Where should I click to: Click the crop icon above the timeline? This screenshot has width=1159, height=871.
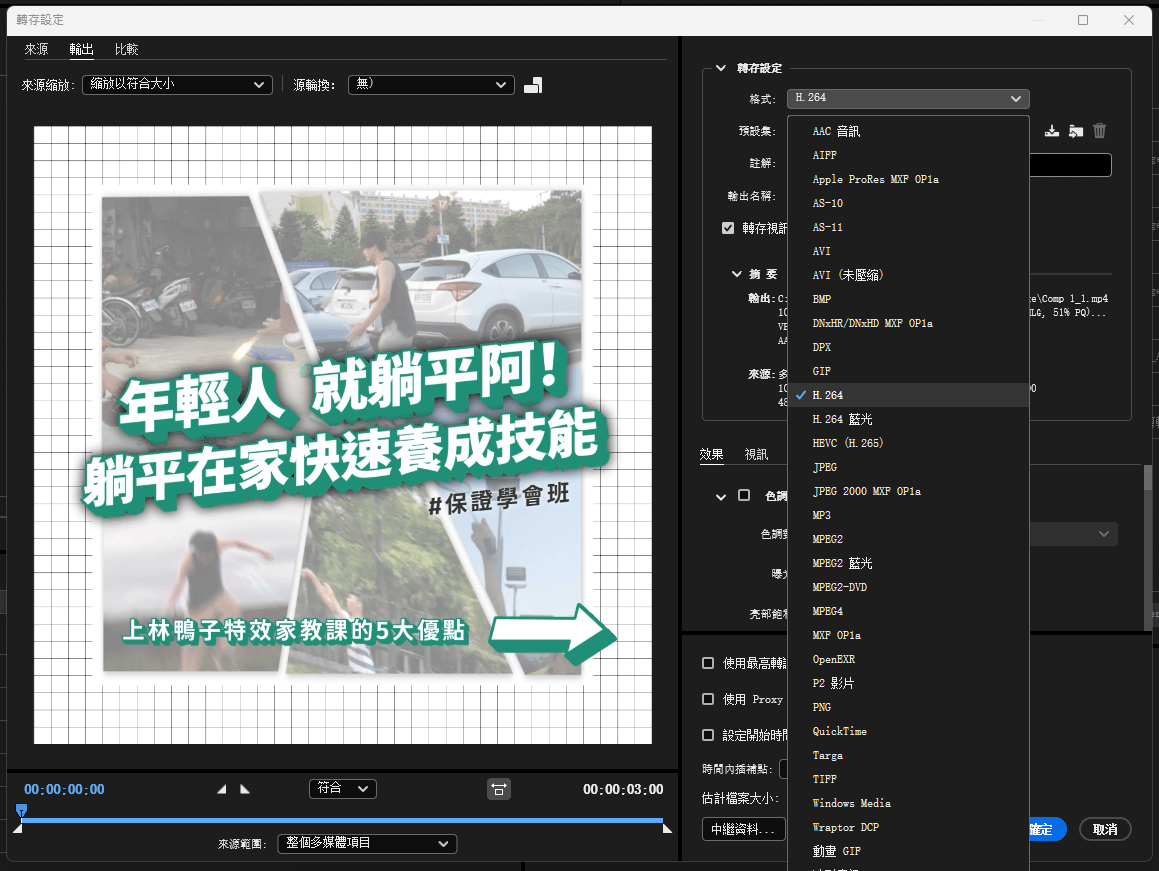click(499, 789)
